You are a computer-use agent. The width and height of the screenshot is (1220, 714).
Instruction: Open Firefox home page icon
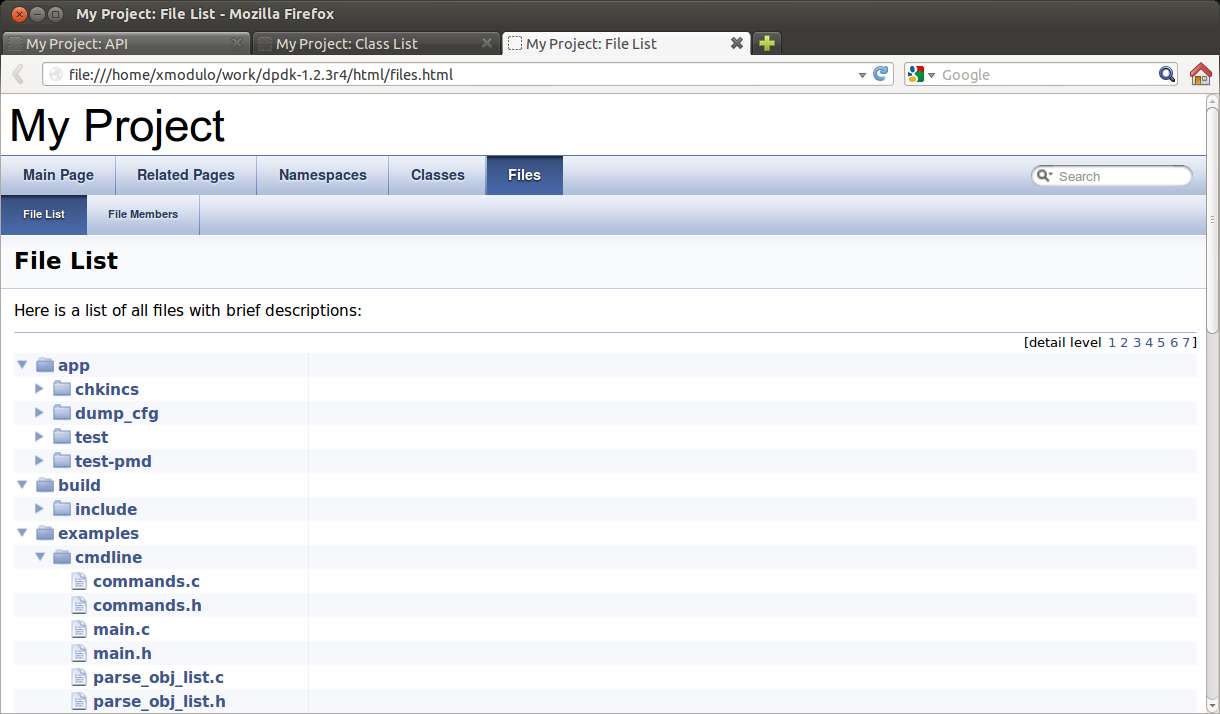point(1200,74)
